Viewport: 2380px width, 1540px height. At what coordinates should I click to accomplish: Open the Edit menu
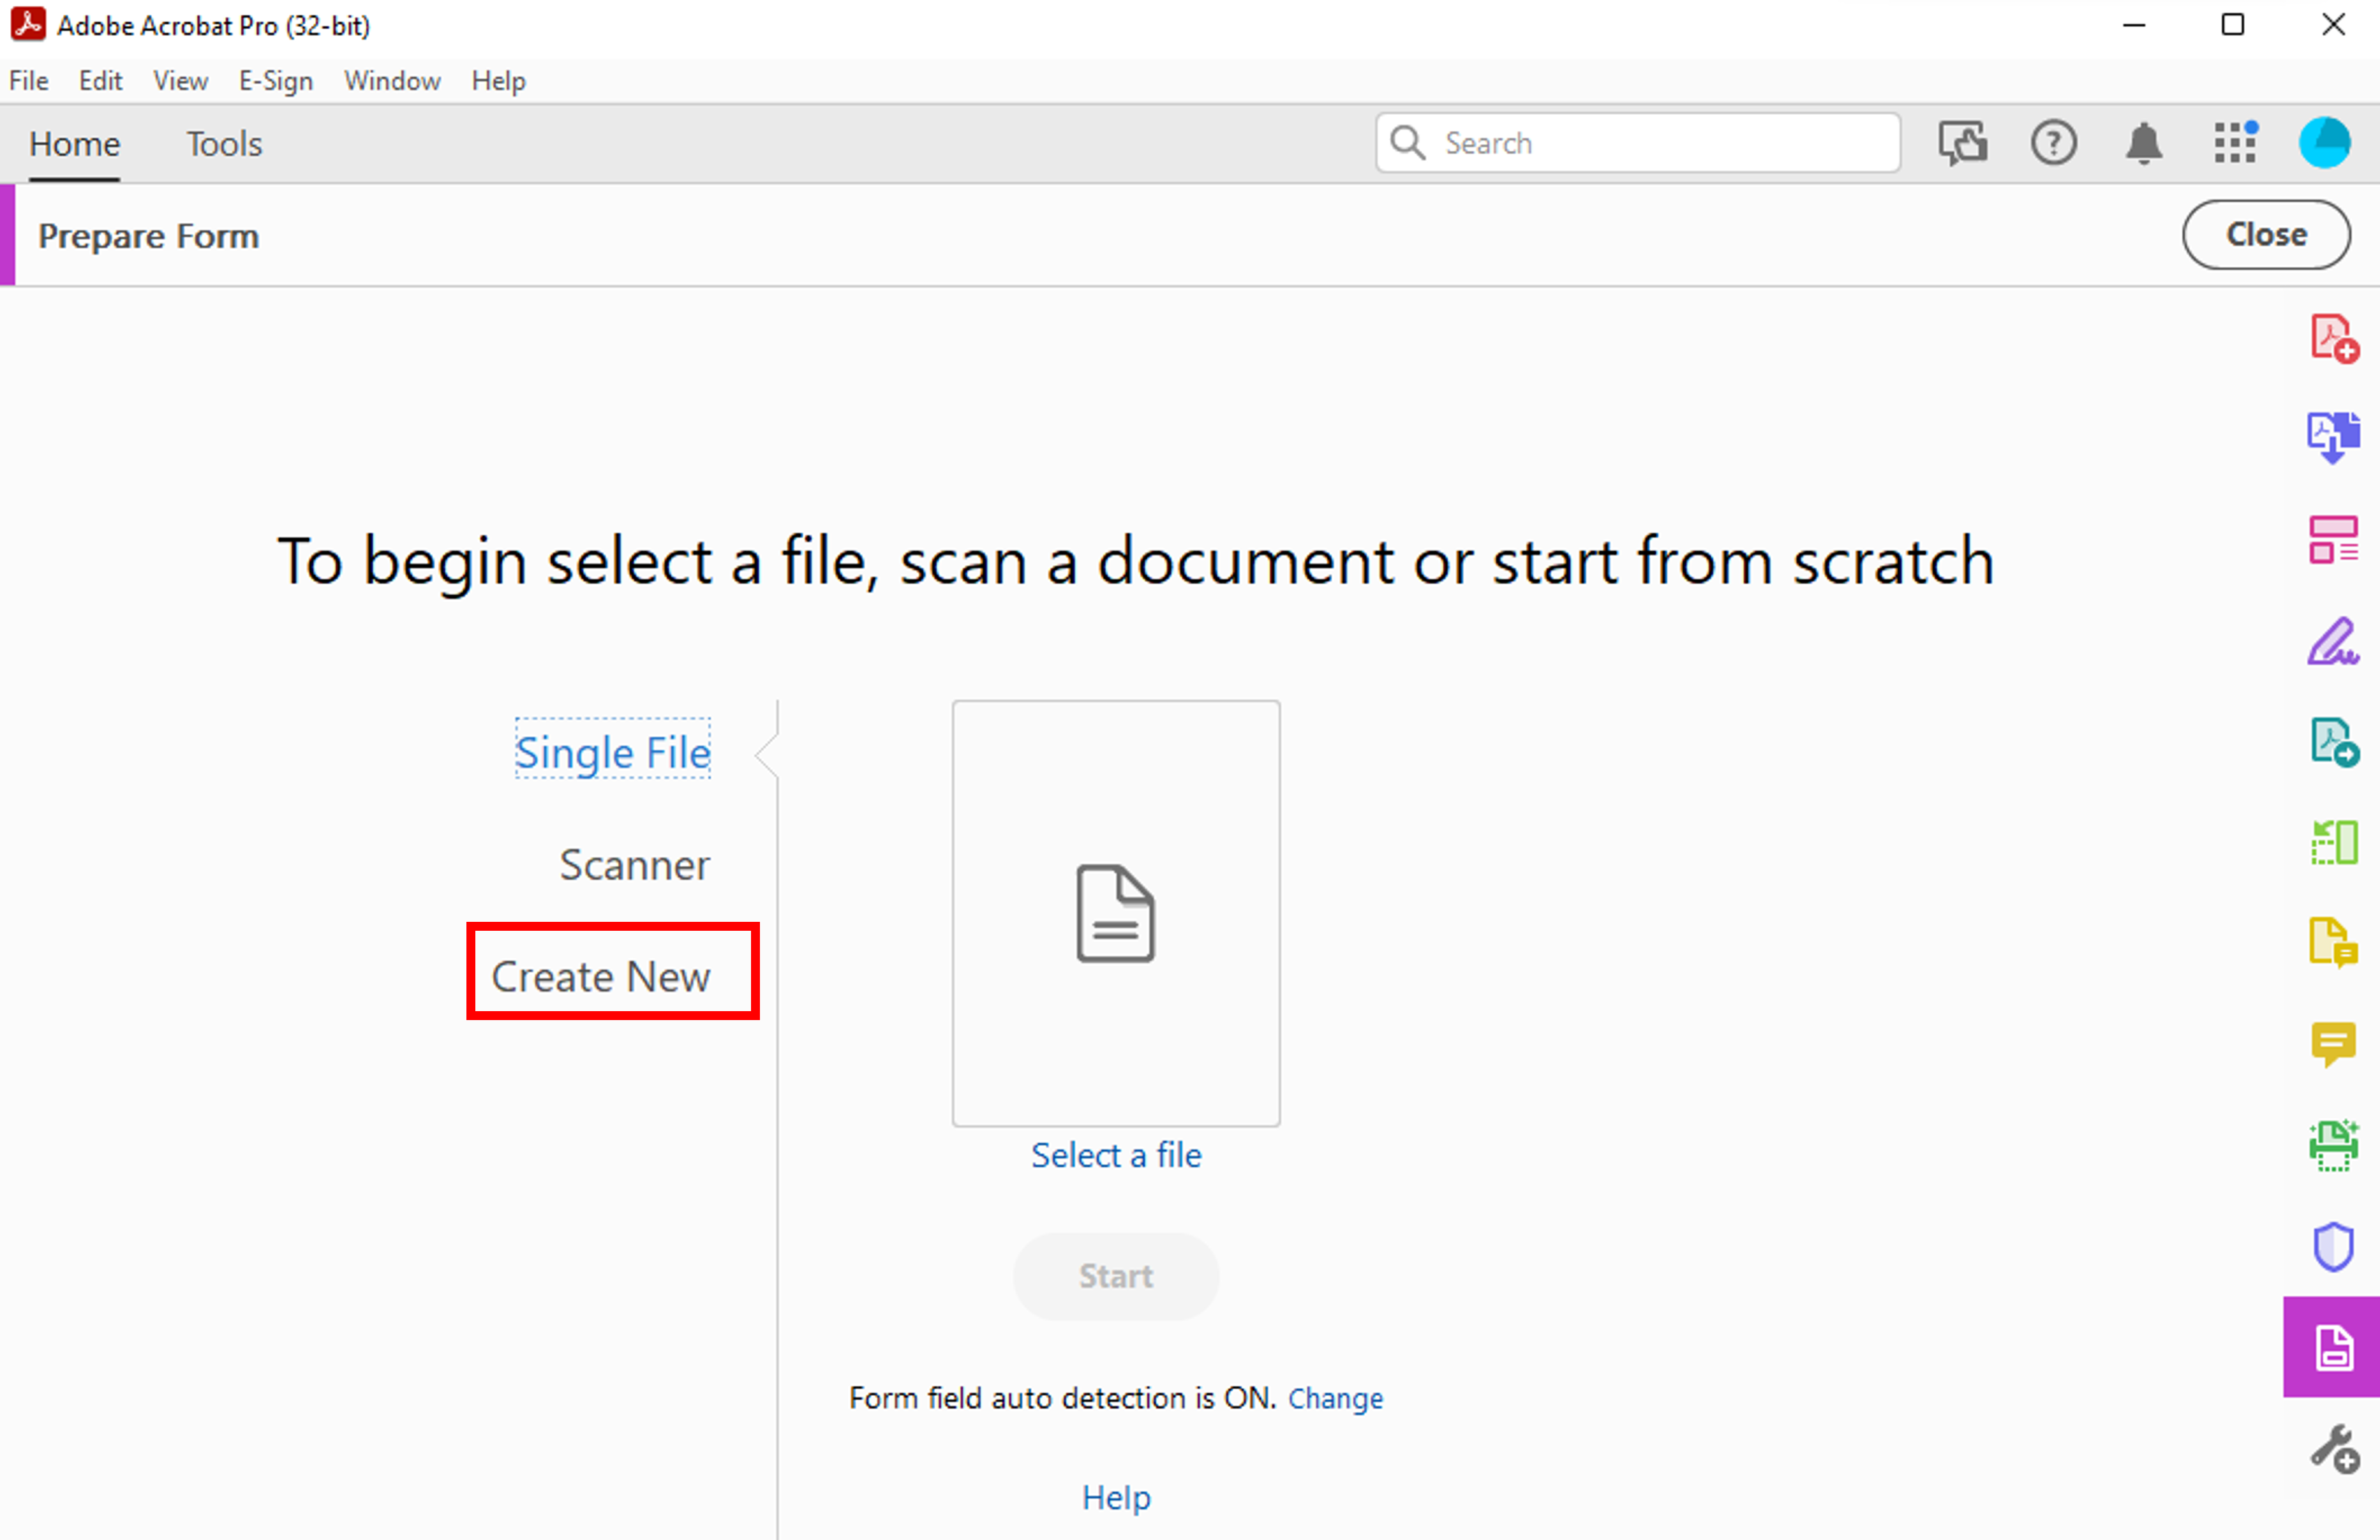click(x=100, y=81)
